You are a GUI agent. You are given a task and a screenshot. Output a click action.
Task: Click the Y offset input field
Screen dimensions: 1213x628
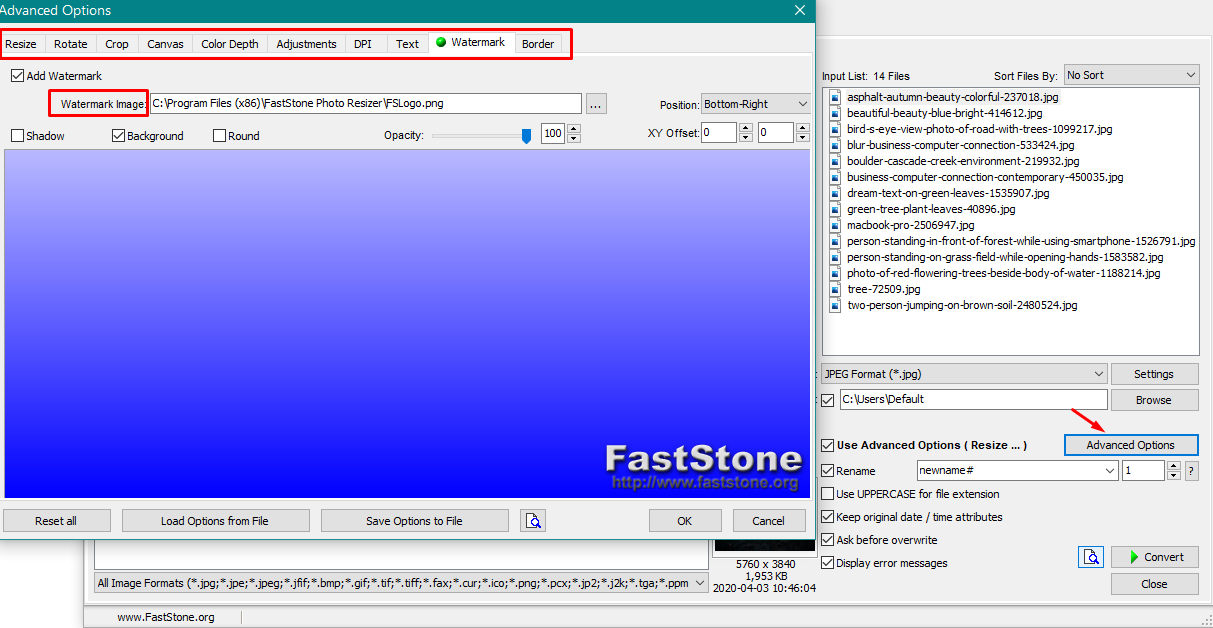pyautogui.click(x=776, y=133)
